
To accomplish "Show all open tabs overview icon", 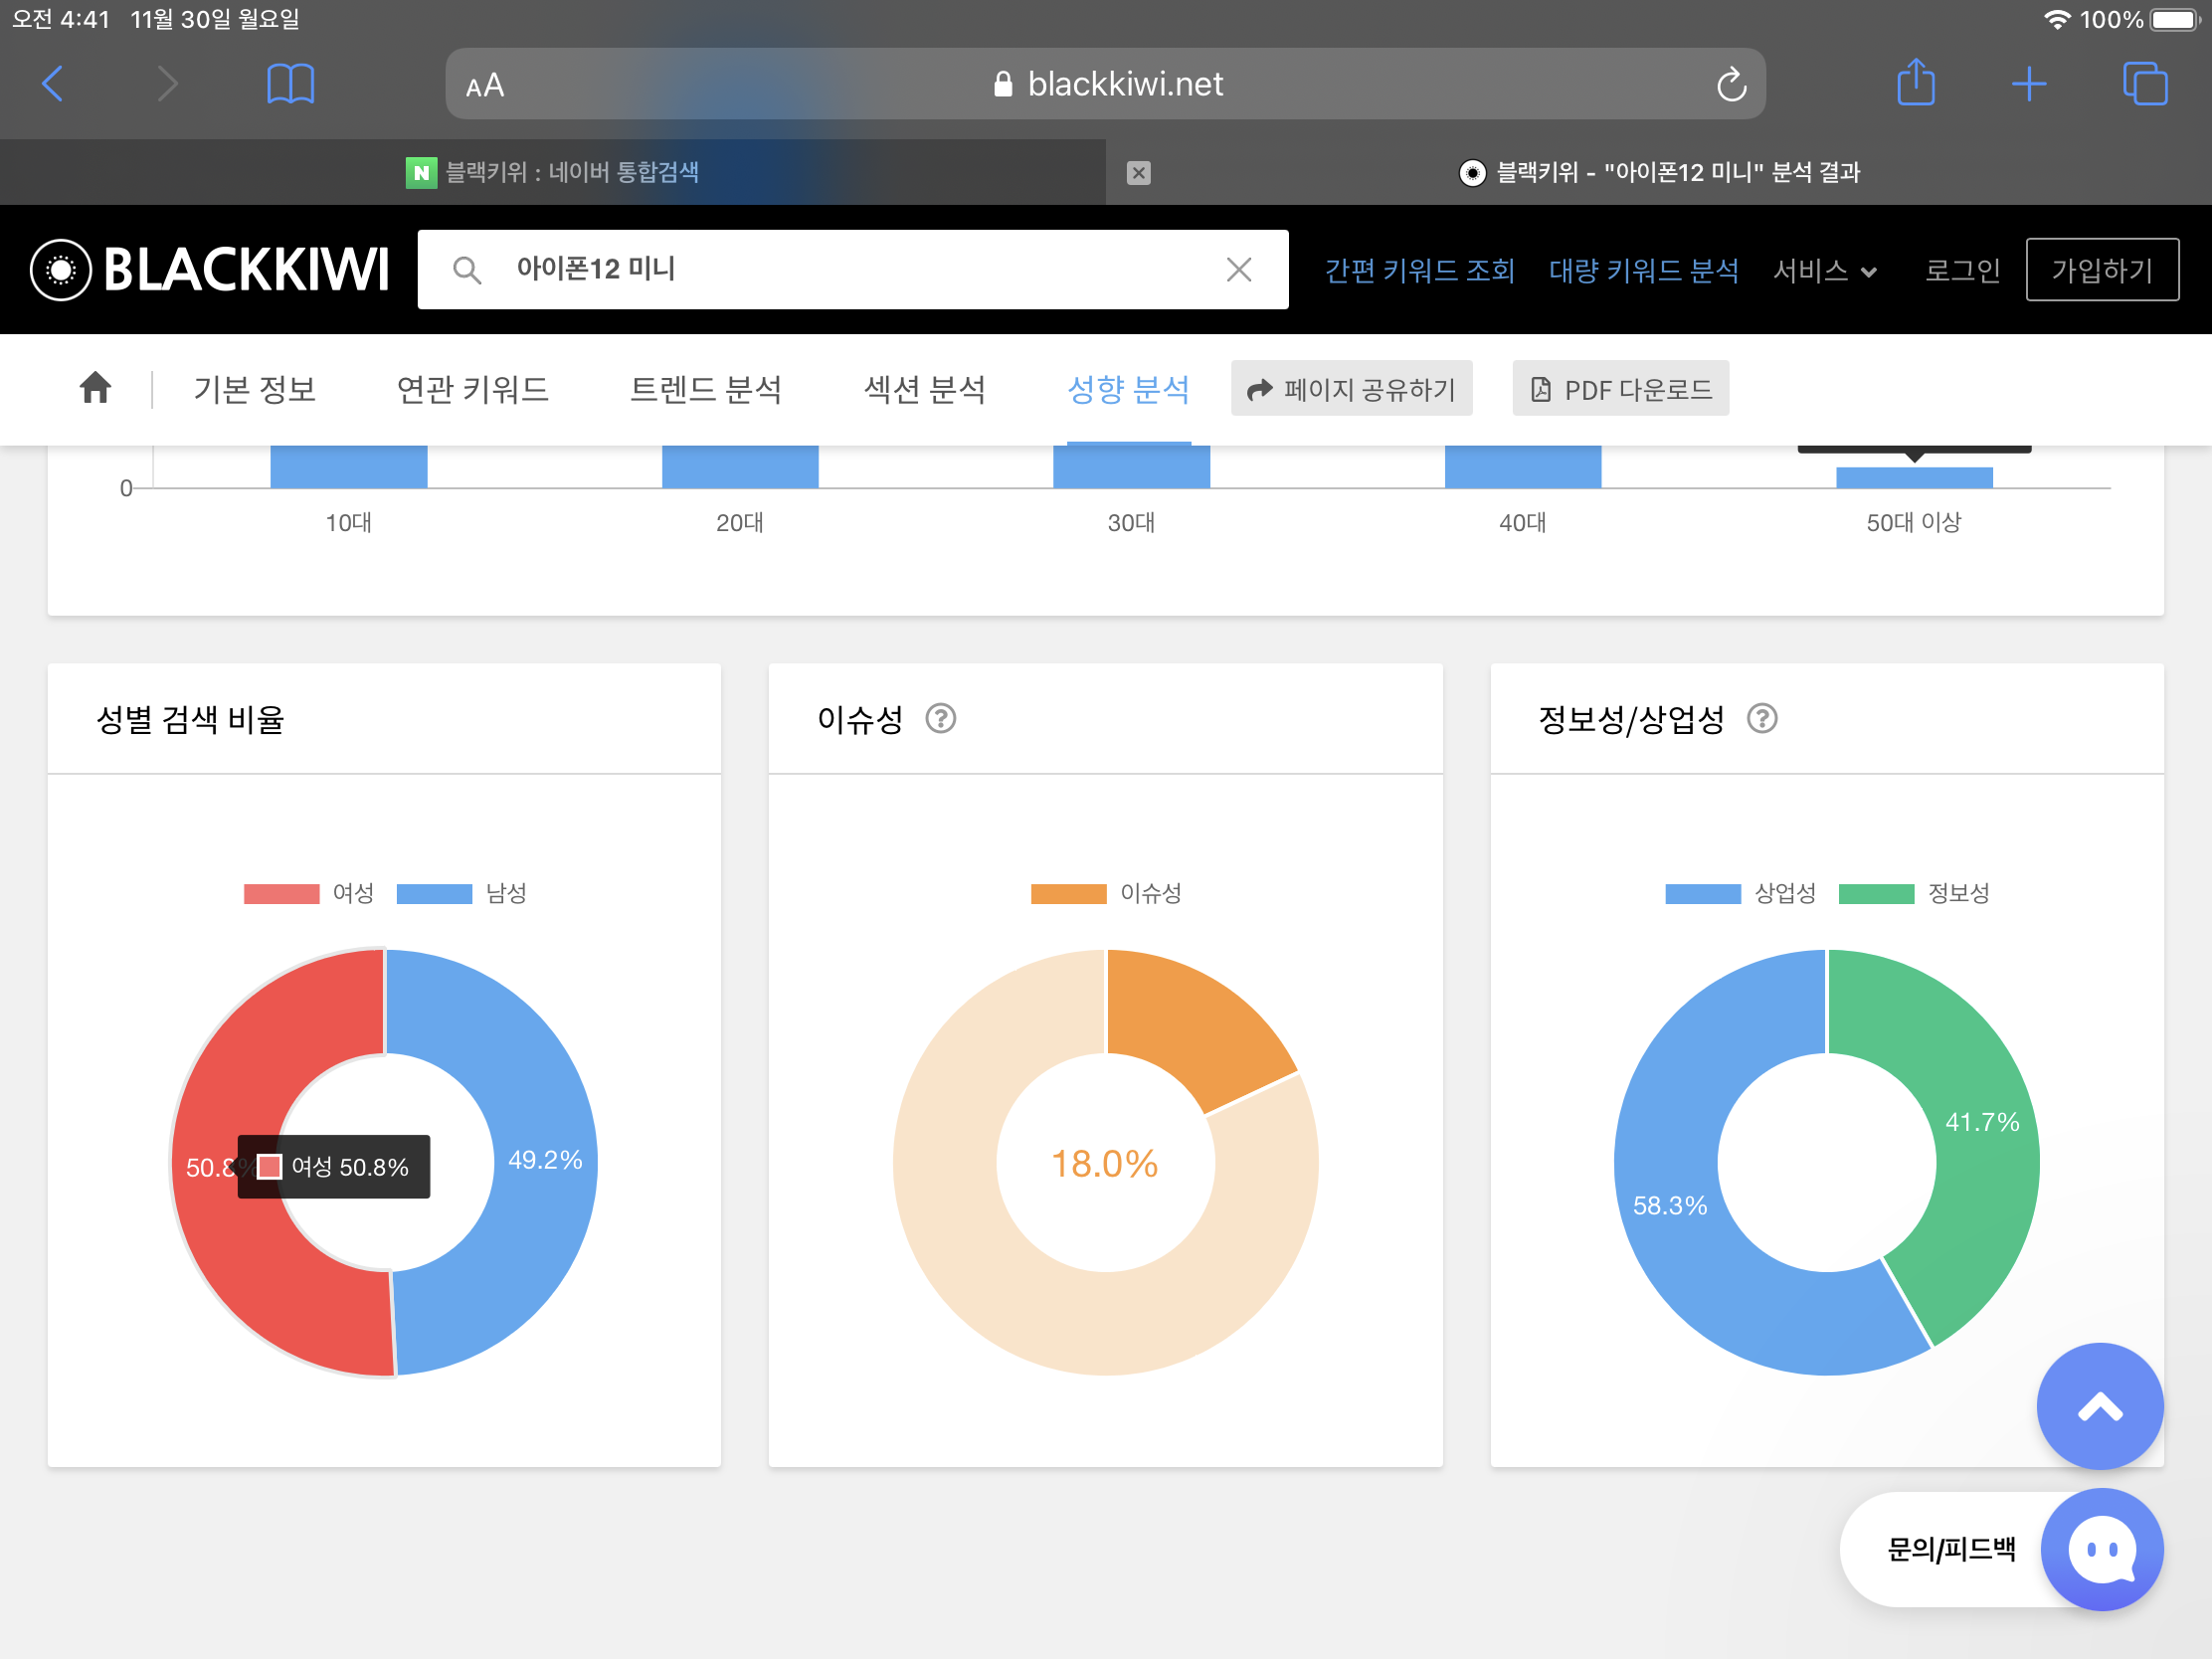I will [x=2144, y=84].
